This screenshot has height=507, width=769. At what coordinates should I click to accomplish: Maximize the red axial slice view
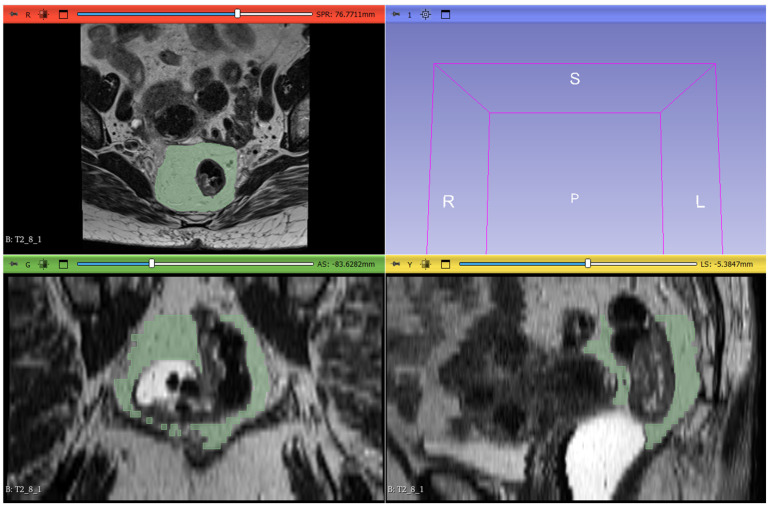(x=62, y=15)
